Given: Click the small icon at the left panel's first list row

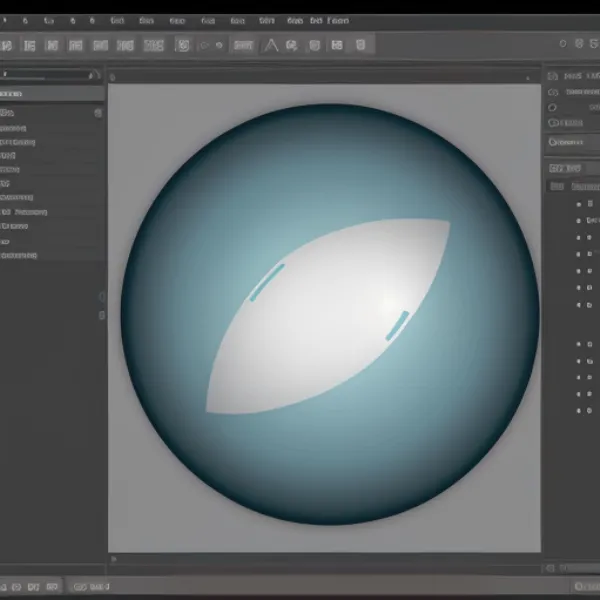Looking at the screenshot, I should tap(97, 113).
